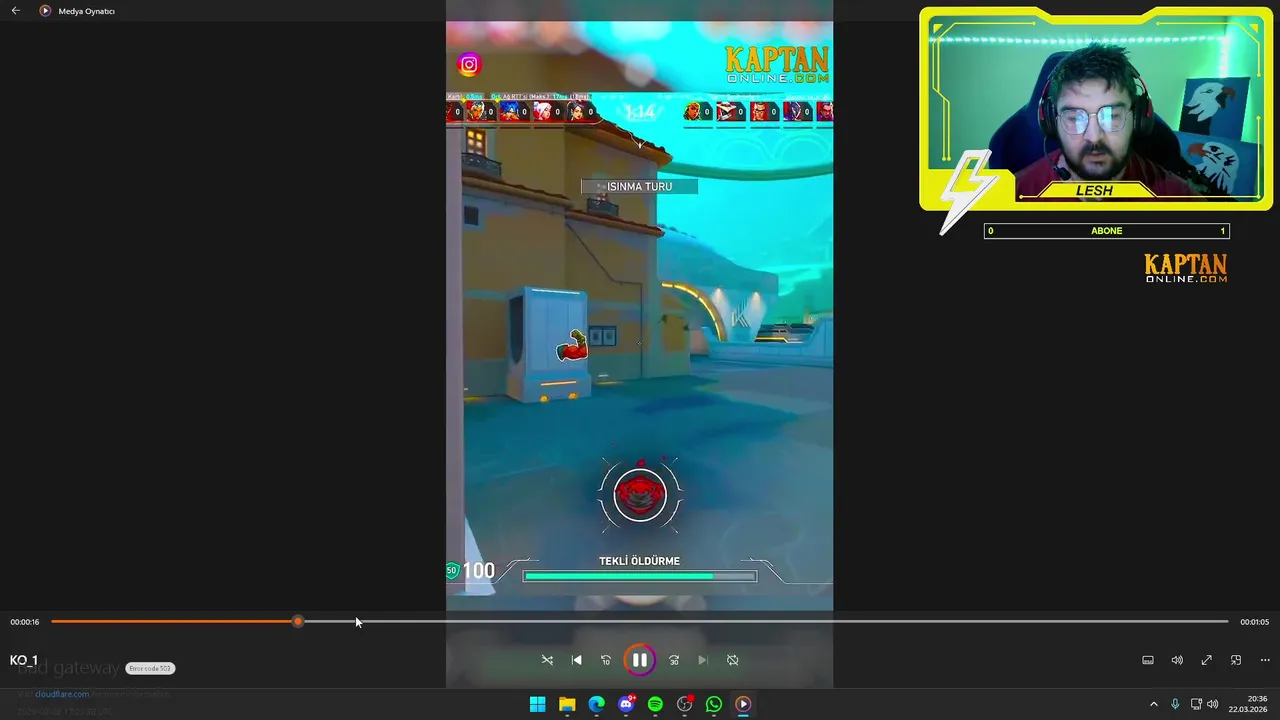1280x720 pixels.
Task: Open the more options menu
Action: pyautogui.click(x=1265, y=660)
